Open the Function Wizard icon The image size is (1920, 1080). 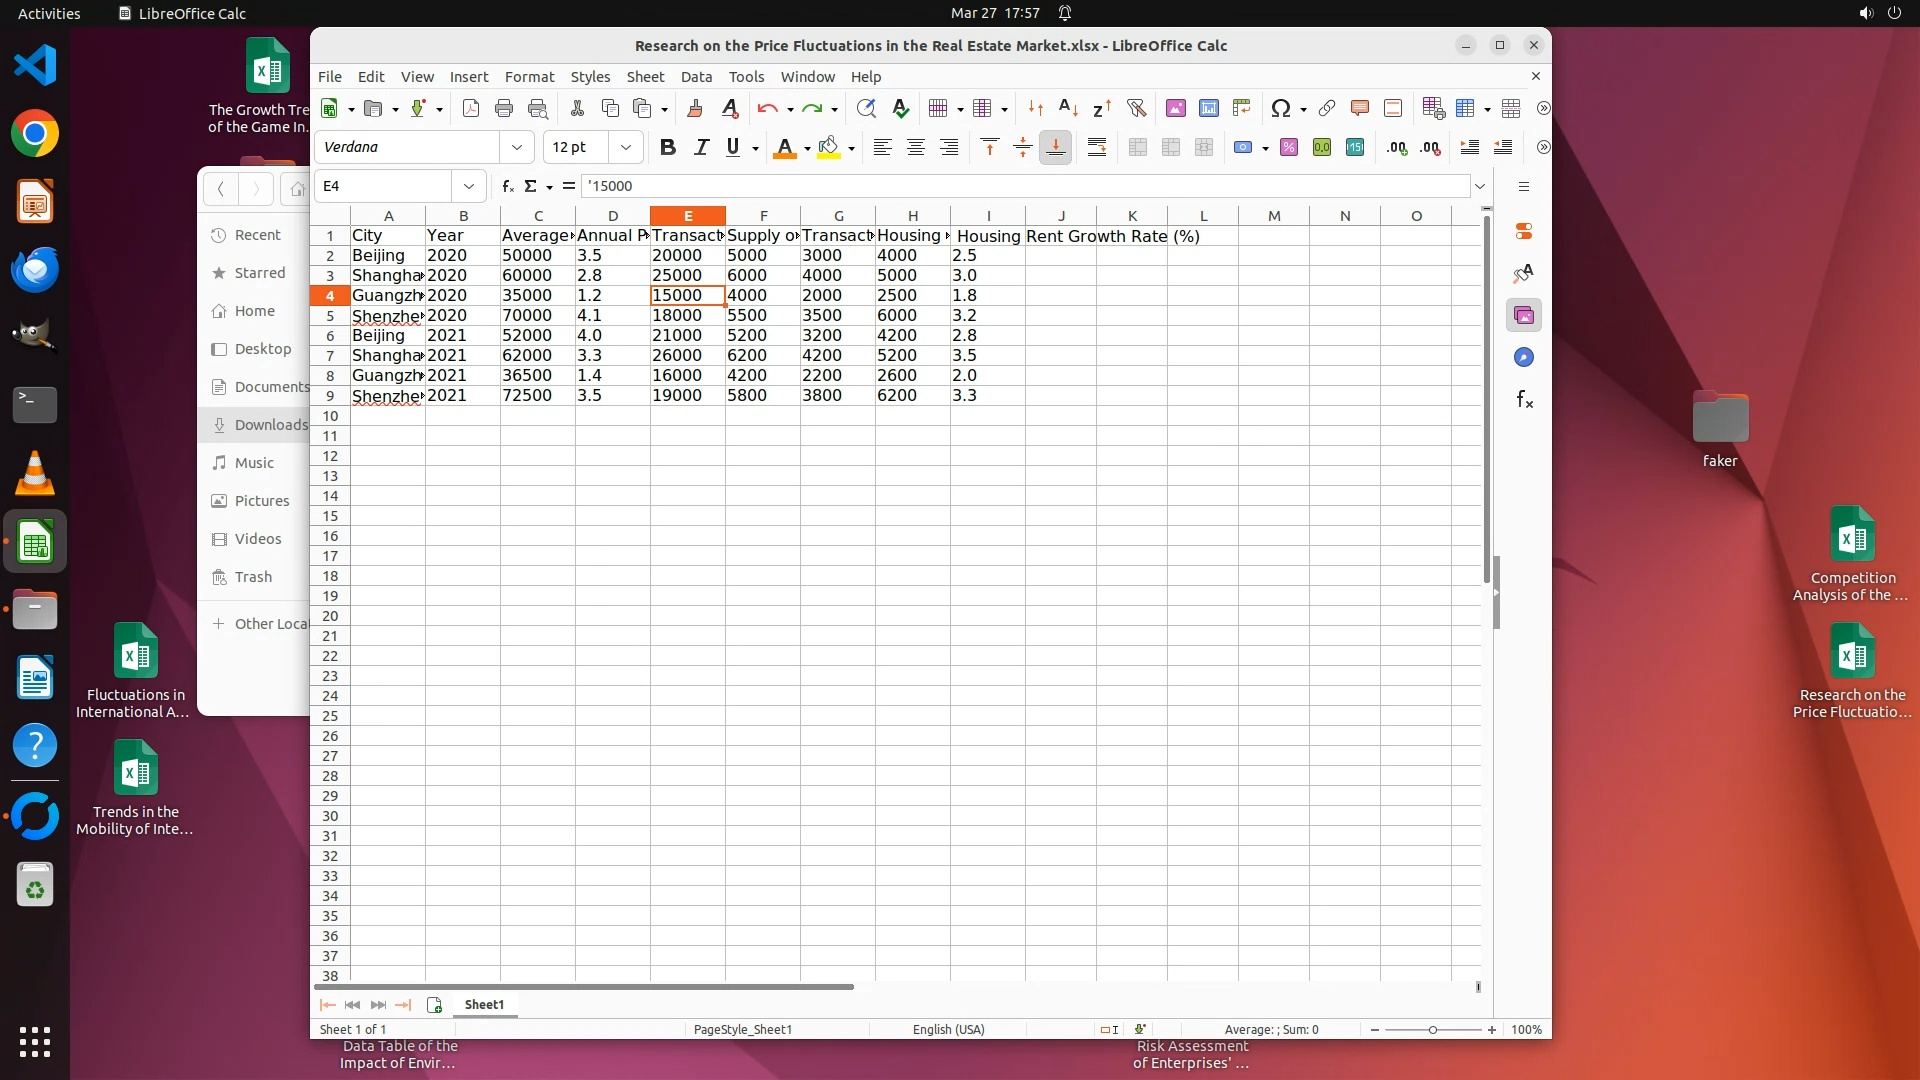point(508,186)
